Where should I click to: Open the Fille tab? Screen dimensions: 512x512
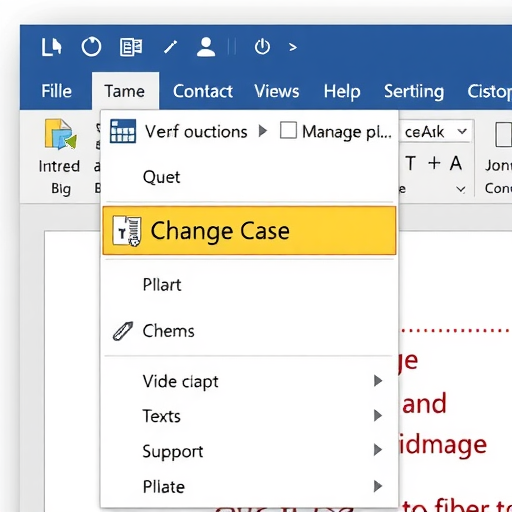click(56, 91)
